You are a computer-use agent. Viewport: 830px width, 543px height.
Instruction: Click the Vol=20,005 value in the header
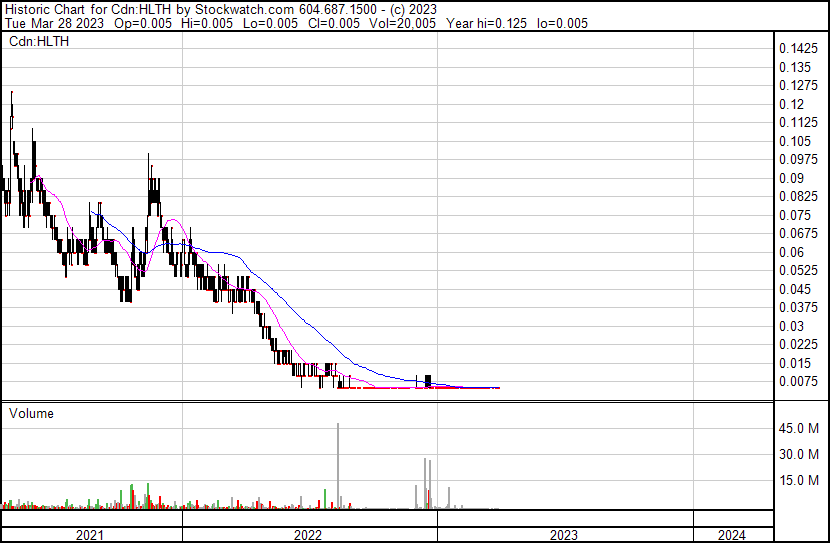[404, 23]
